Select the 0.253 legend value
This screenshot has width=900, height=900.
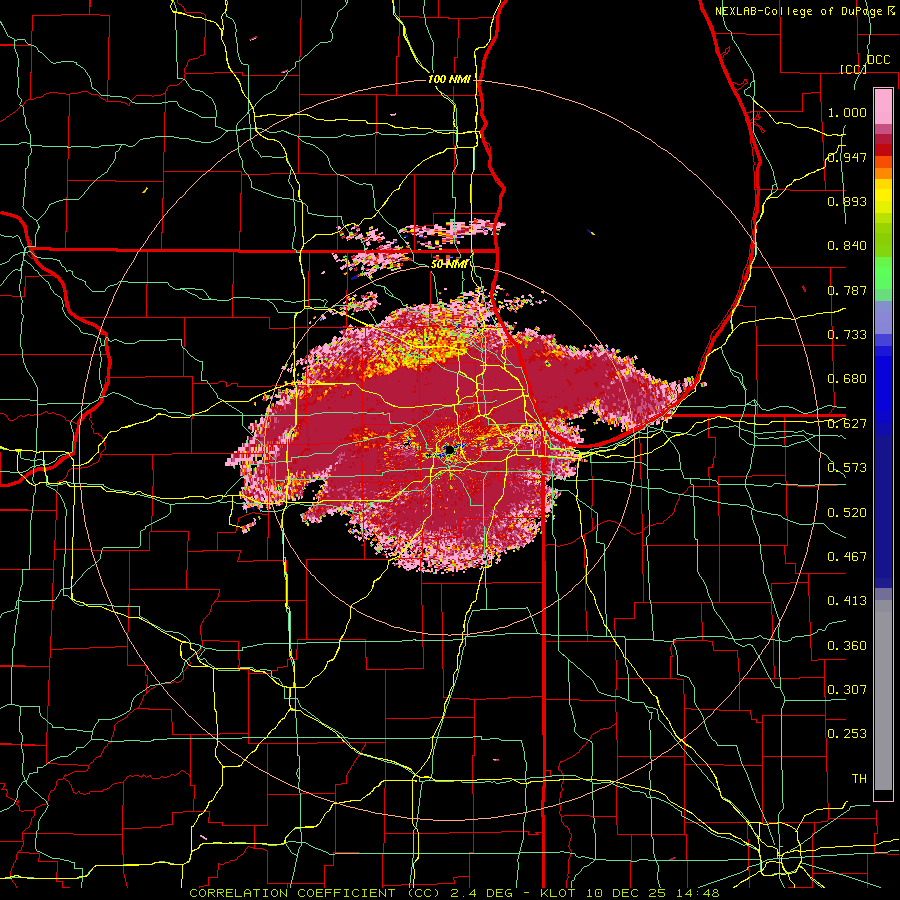847,734
